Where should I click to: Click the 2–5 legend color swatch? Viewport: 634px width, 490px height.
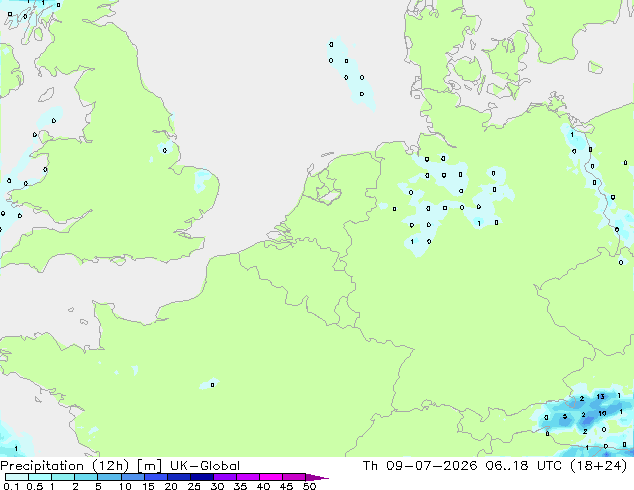(86, 477)
